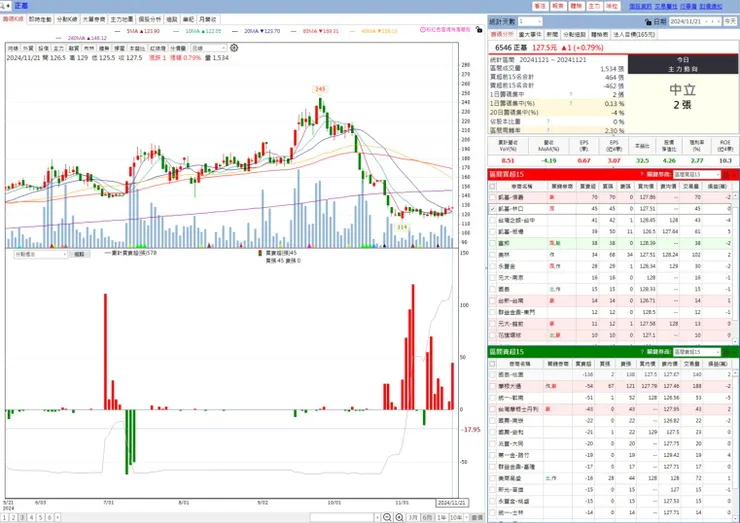Viewport: 740px width, 523px height.
Task: Open the 日線 period dropdown
Action: tap(208, 48)
